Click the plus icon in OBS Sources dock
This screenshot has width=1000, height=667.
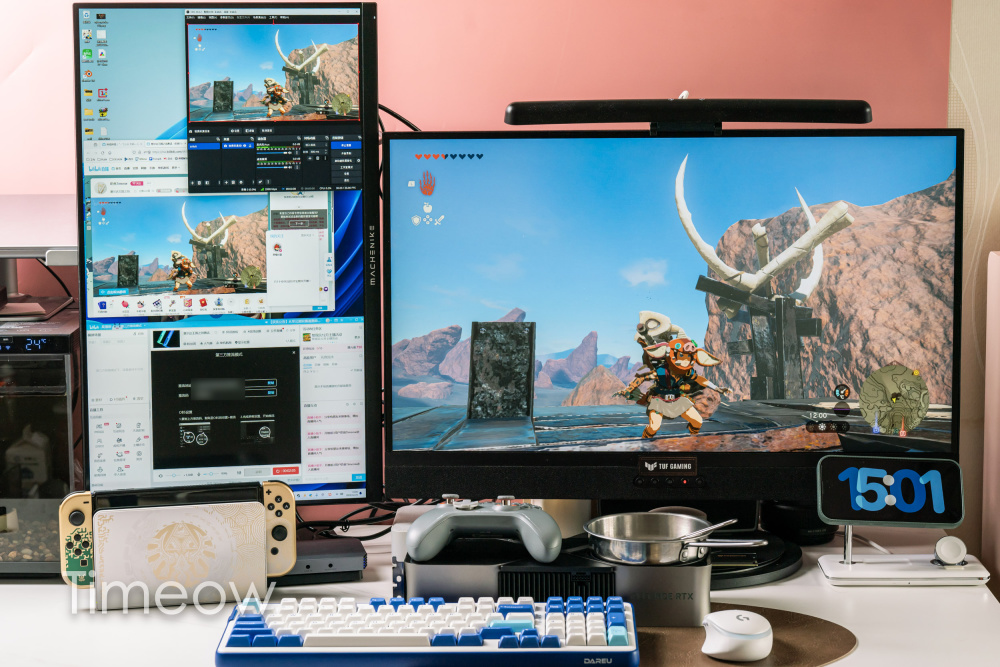tap(226, 182)
